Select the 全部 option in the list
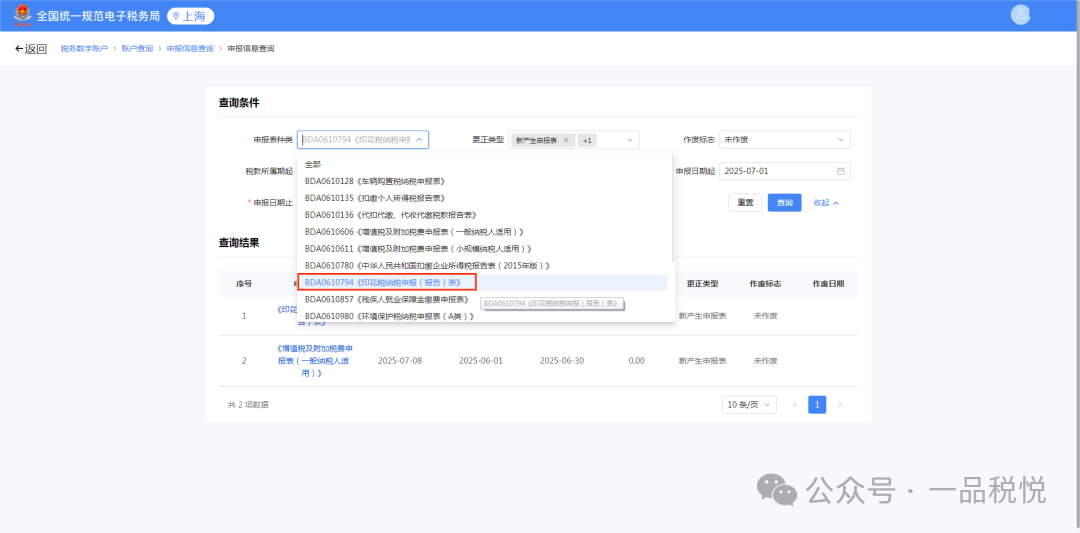Screen dimensions: 1080x533 [313, 164]
